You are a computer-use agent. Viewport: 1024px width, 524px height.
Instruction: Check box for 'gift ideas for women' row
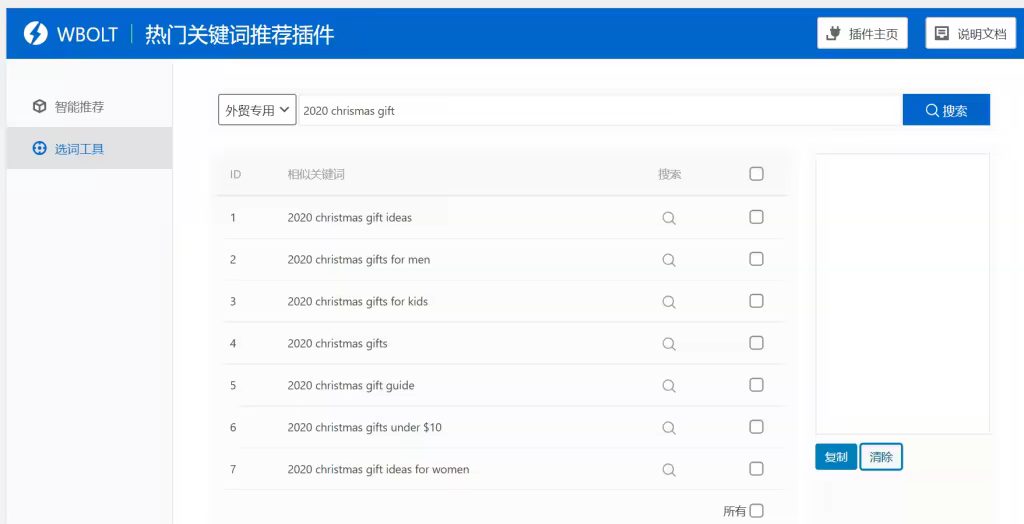(756, 468)
